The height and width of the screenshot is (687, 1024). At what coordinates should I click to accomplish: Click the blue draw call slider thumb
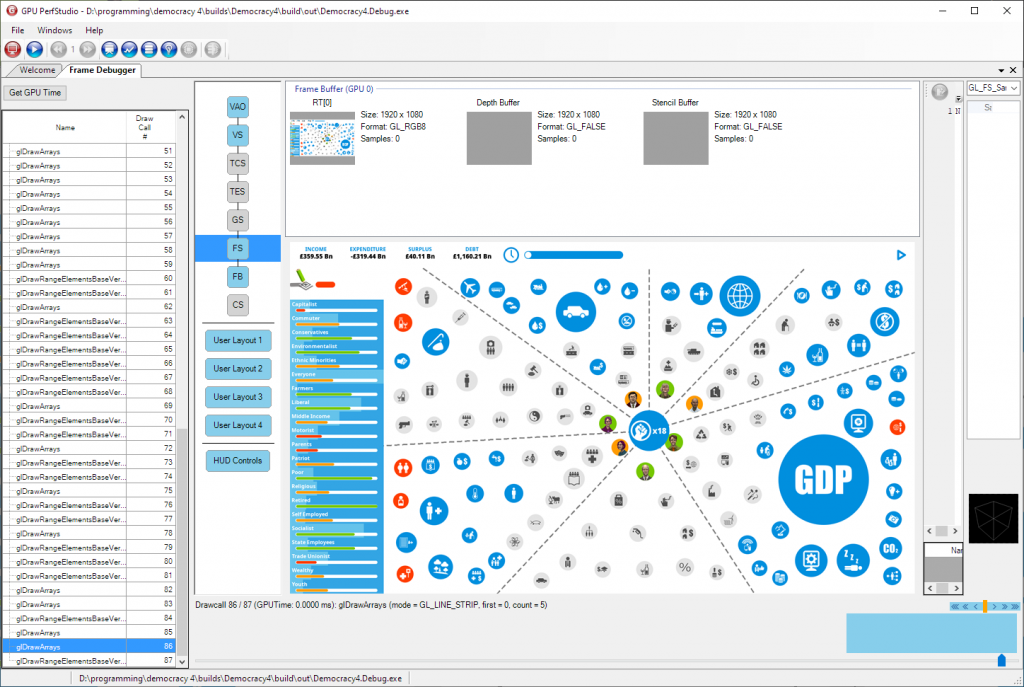tap(1002, 660)
